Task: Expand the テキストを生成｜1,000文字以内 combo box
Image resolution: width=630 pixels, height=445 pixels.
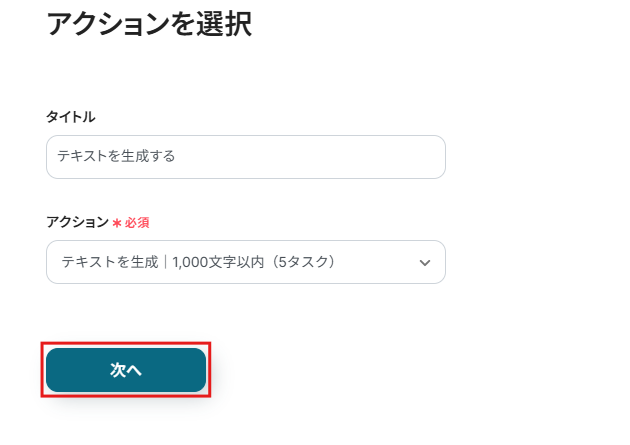Action: (x=245, y=262)
